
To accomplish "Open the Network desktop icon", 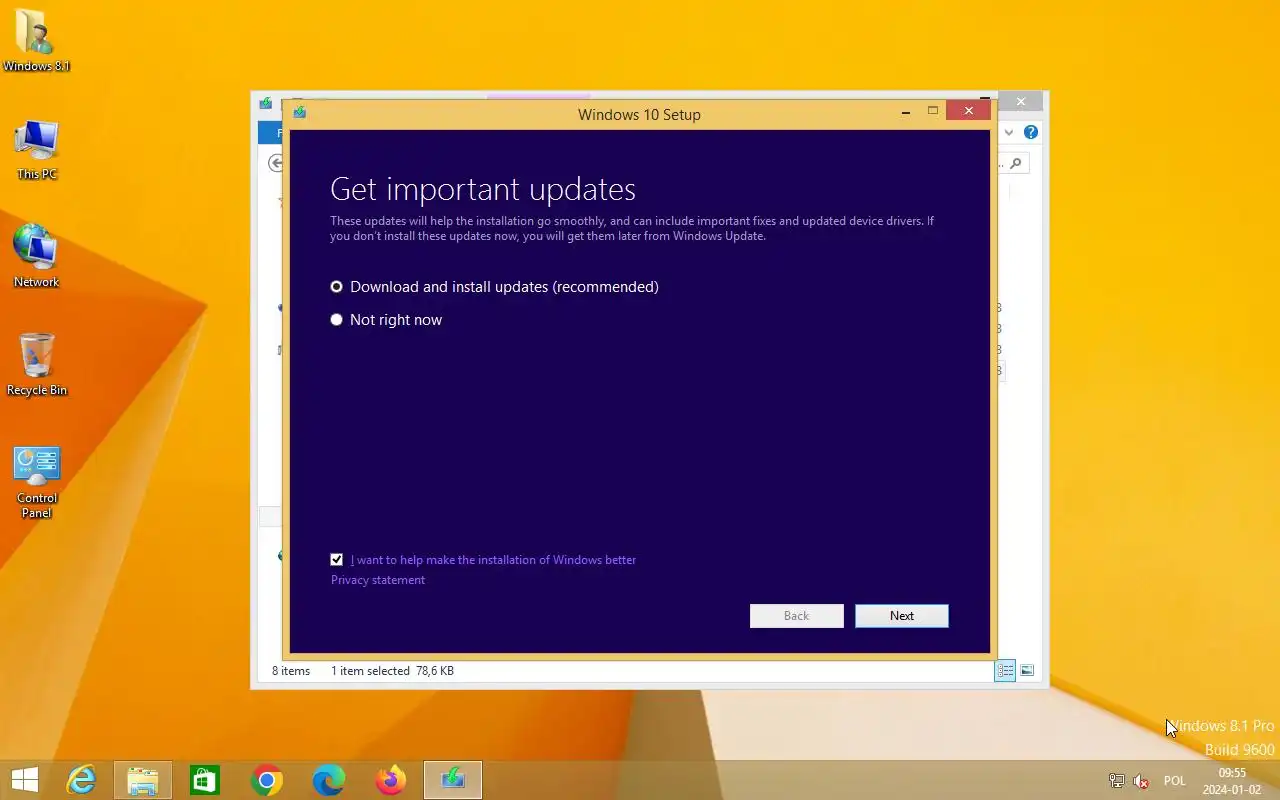I will click(36, 257).
